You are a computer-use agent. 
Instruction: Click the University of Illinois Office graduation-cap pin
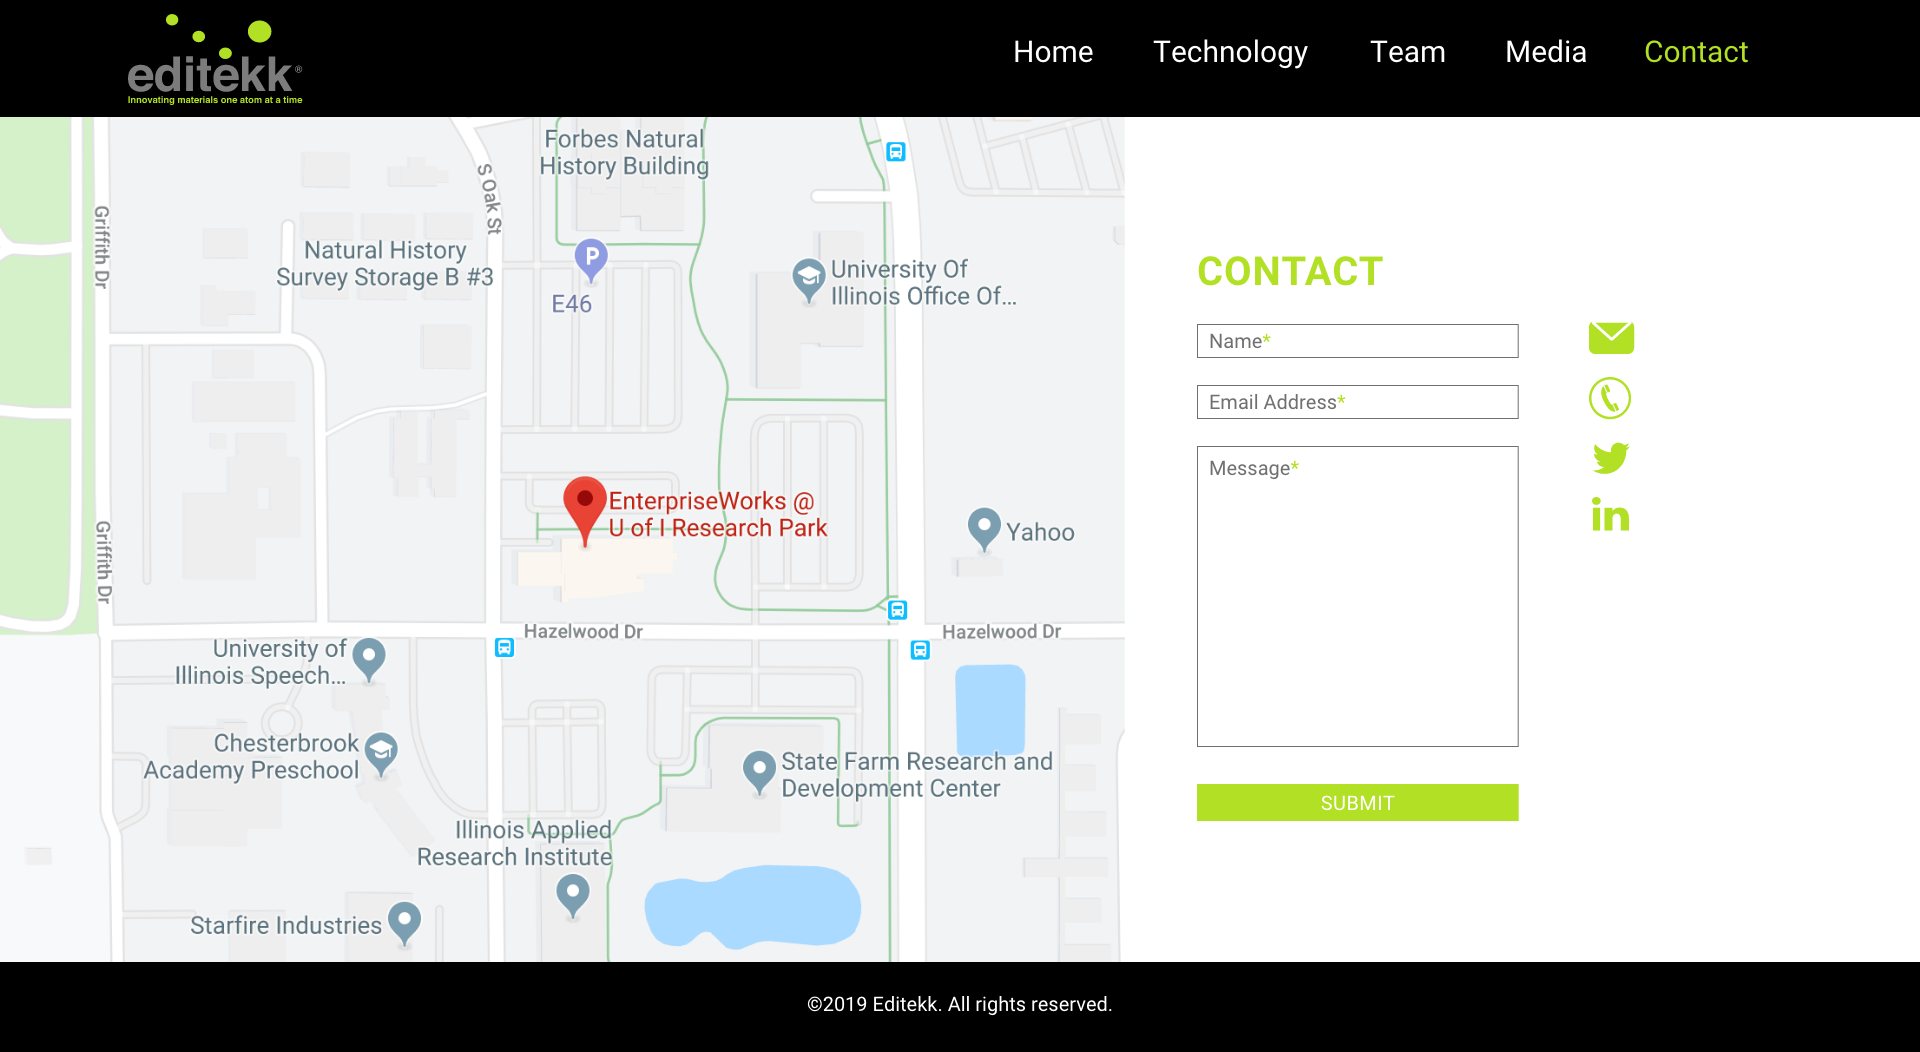pos(808,281)
